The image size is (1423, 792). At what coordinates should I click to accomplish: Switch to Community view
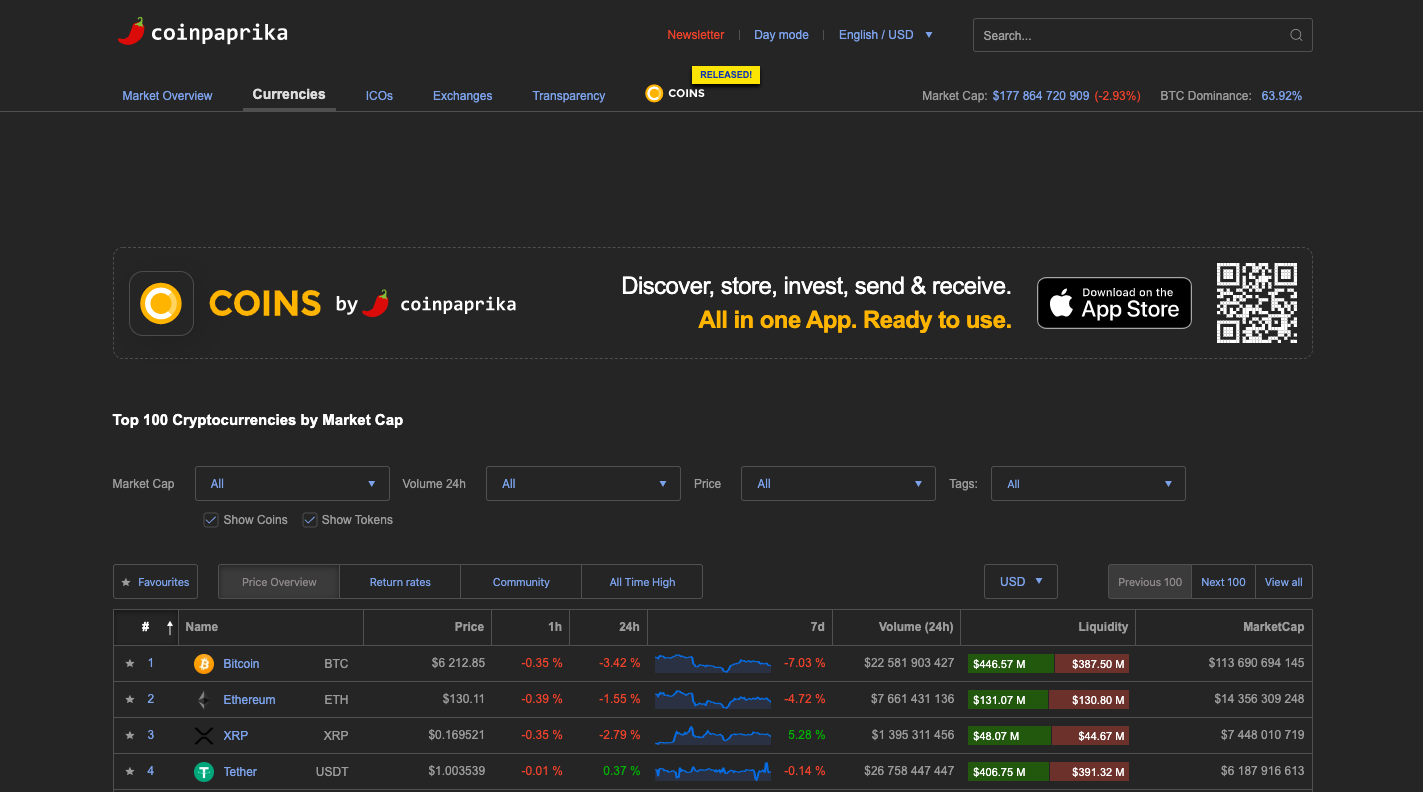[521, 582]
